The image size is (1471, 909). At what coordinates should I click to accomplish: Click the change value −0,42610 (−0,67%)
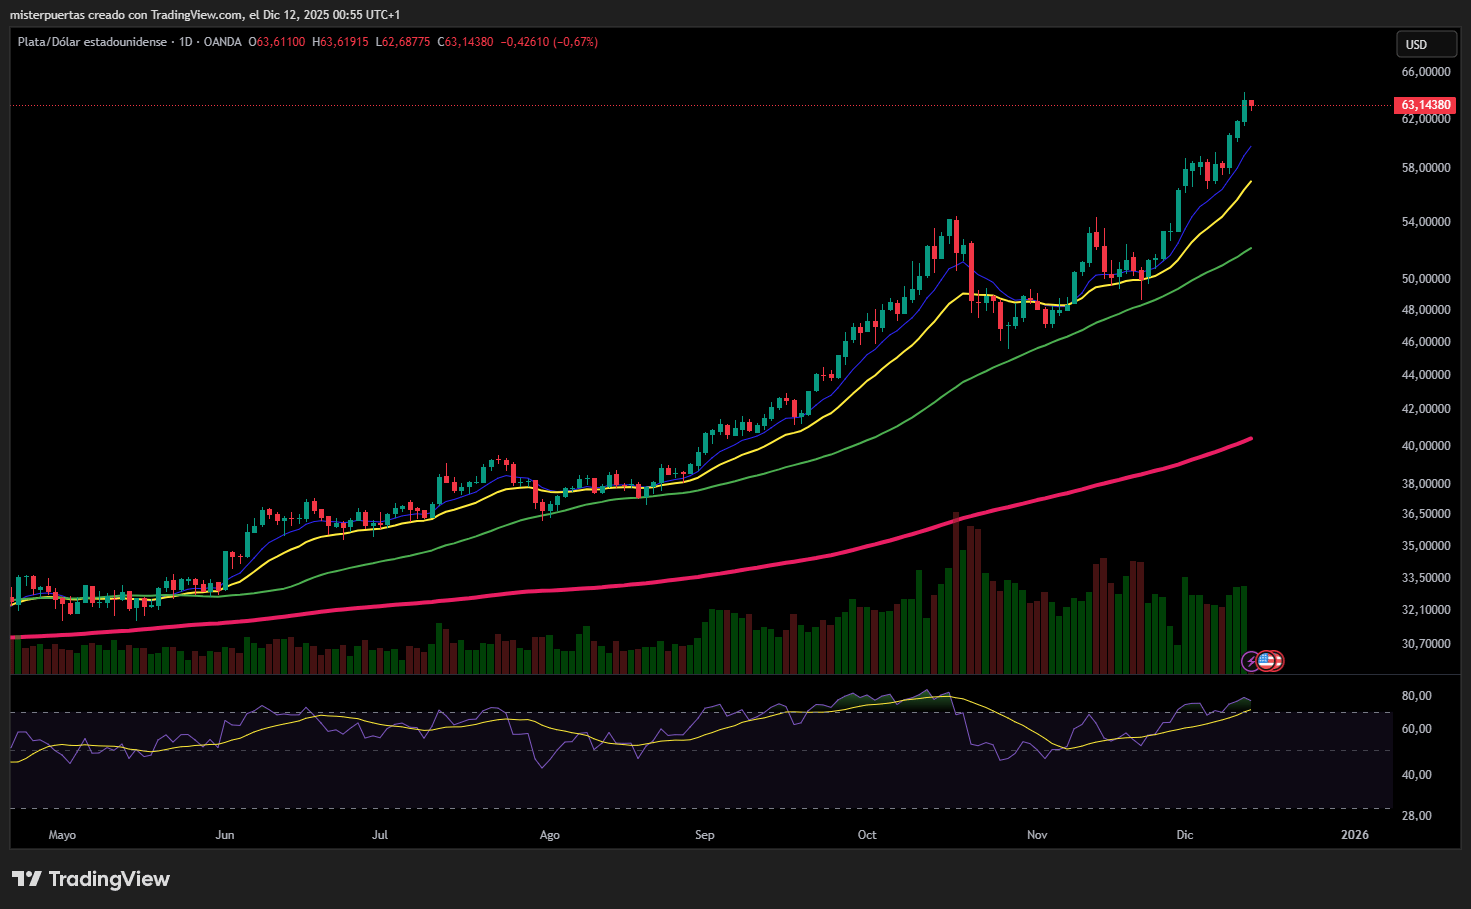549,42
